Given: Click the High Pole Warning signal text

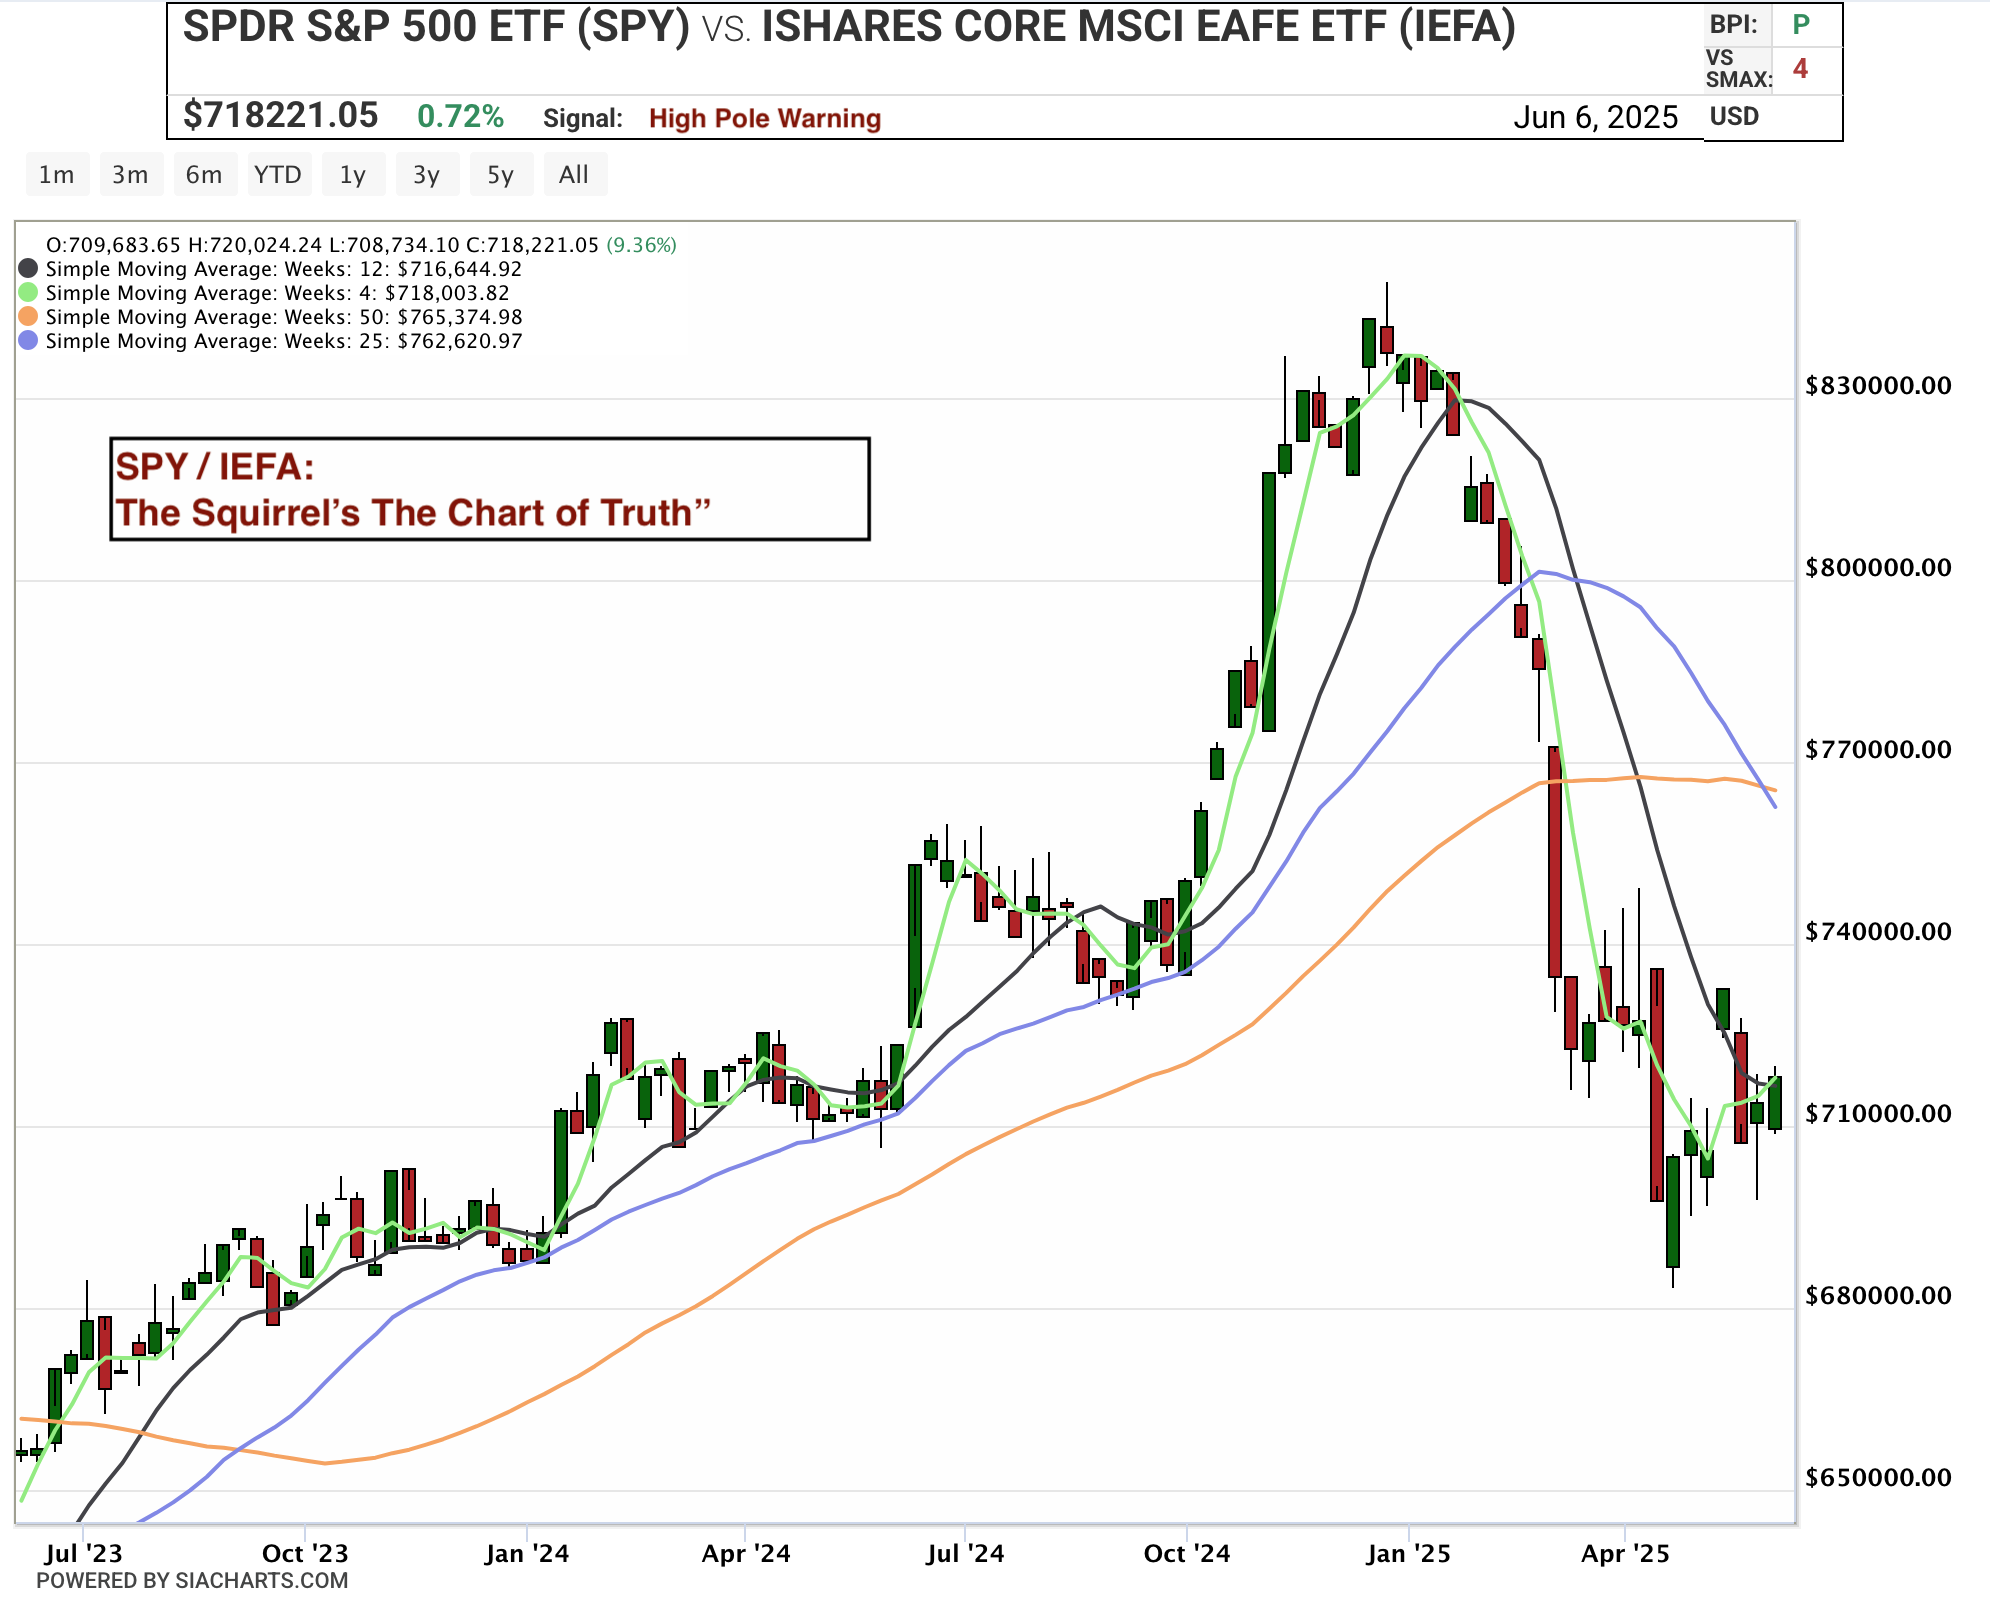Looking at the screenshot, I should pyautogui.click(x=764, y=119).
